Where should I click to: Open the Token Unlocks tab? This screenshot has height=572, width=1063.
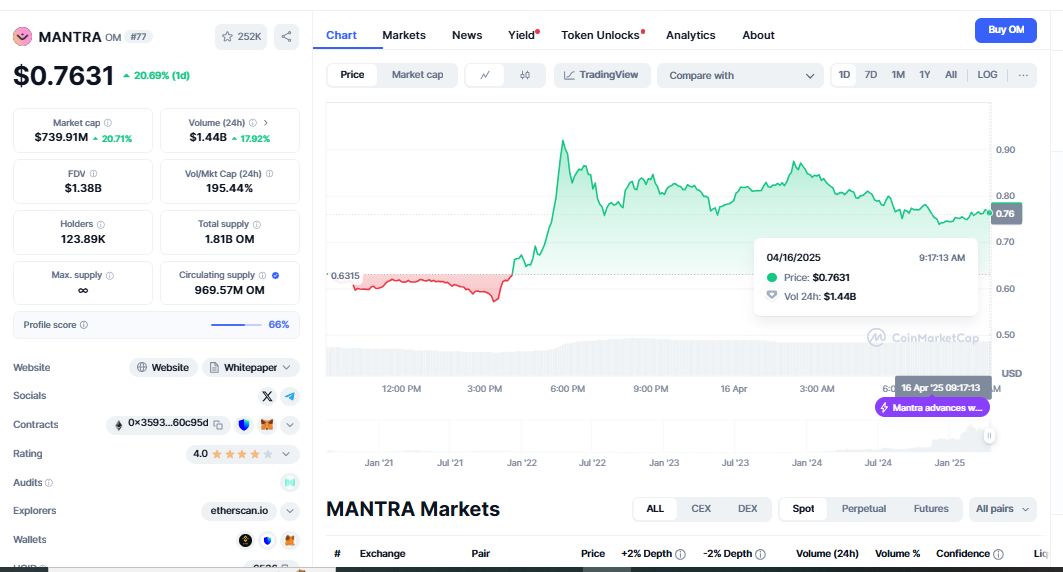tap(601, 35)
